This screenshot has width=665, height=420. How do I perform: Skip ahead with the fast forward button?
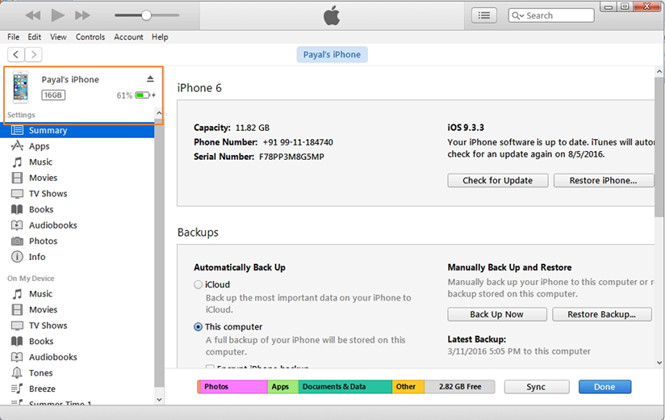82,16
